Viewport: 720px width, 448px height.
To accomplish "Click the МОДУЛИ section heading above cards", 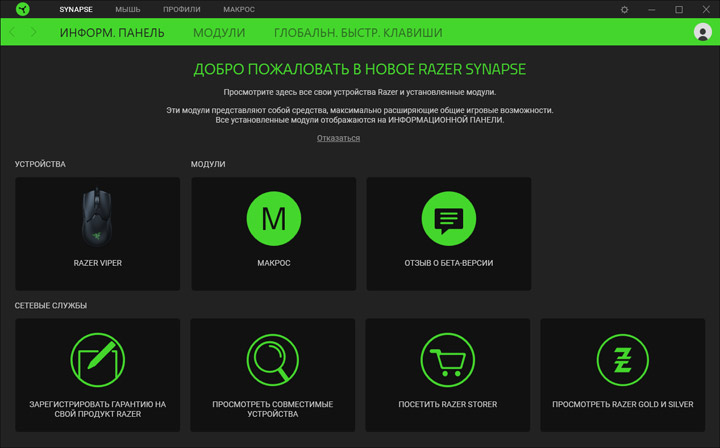I will coord(208,164).
